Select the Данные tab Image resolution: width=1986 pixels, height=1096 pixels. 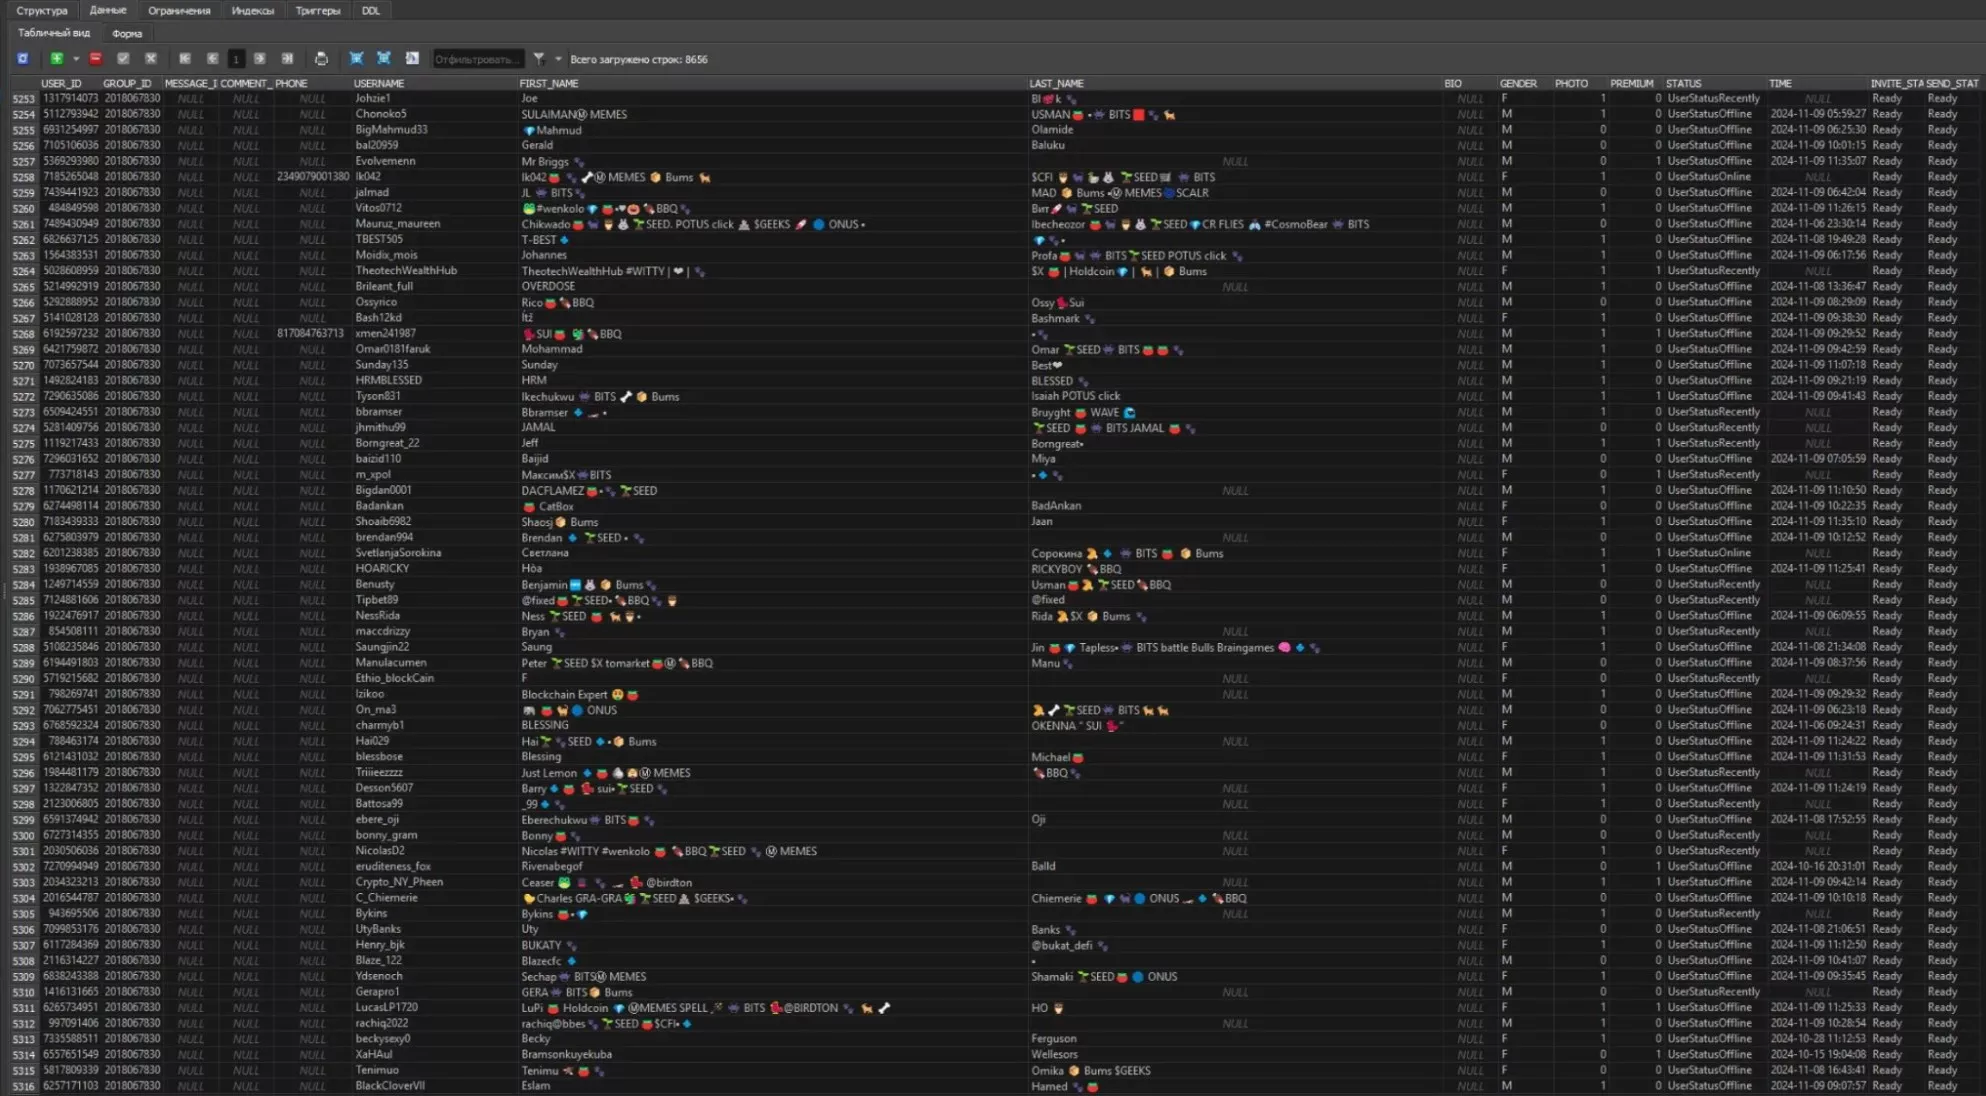(x=108, y=11)
